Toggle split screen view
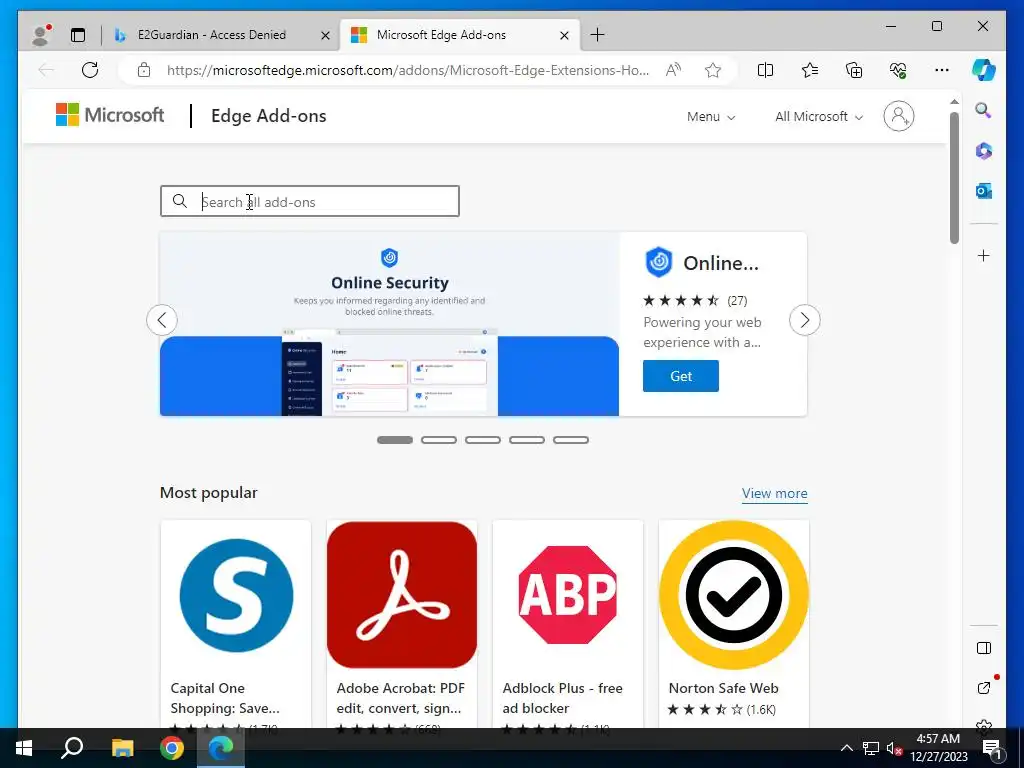This screenshot has width=1024, height=768. click(x=765, y=70)
